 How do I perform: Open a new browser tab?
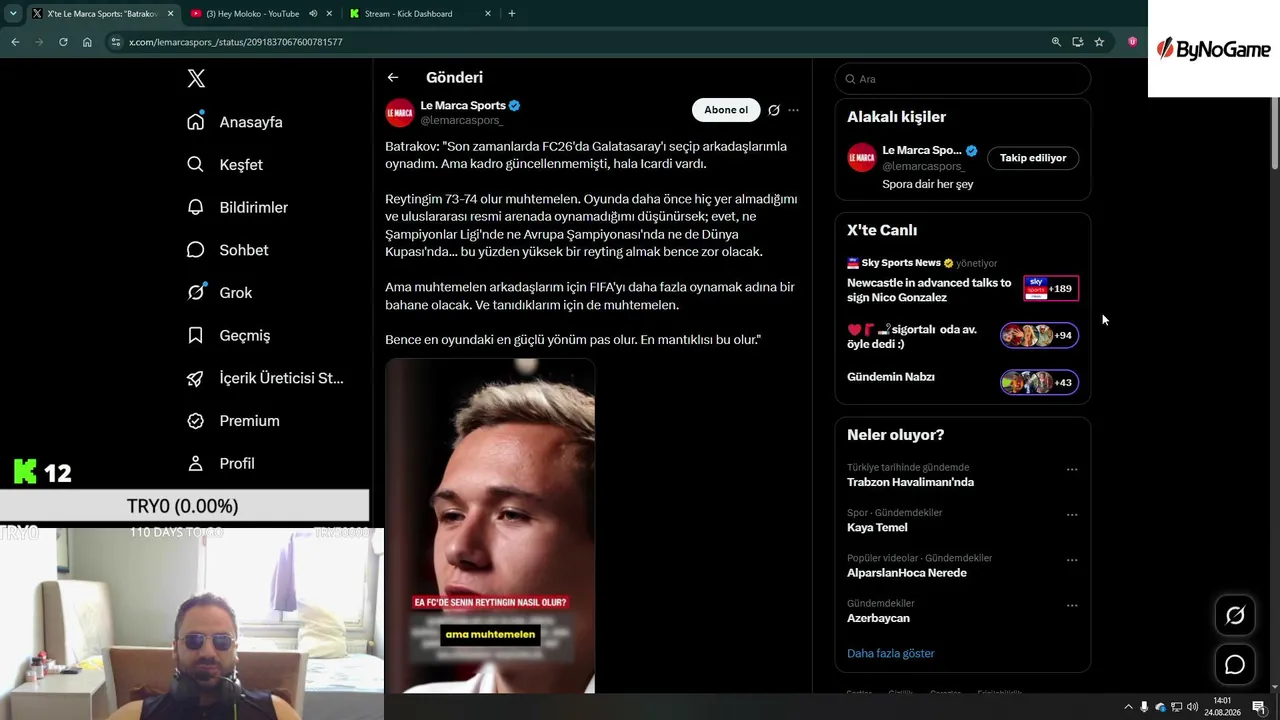point(512,14)
